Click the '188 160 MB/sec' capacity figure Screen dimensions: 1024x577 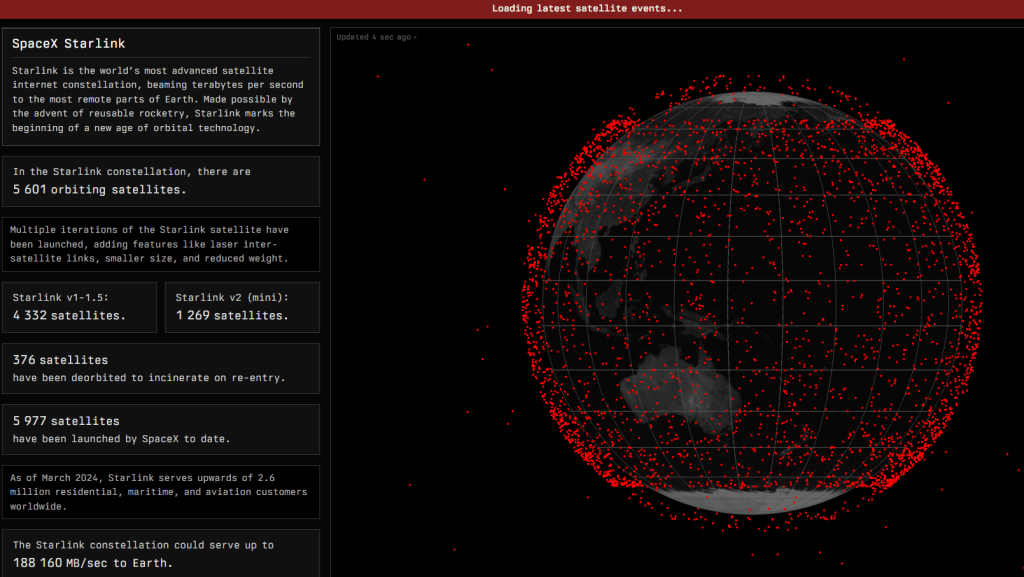(86, 562)
